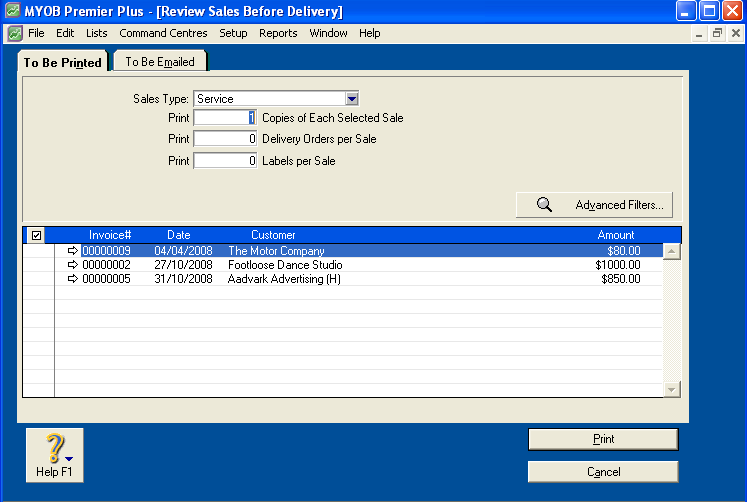Click the list scrollbar up arrow
This screenshot has height=502, width=747.
[671, 251]
